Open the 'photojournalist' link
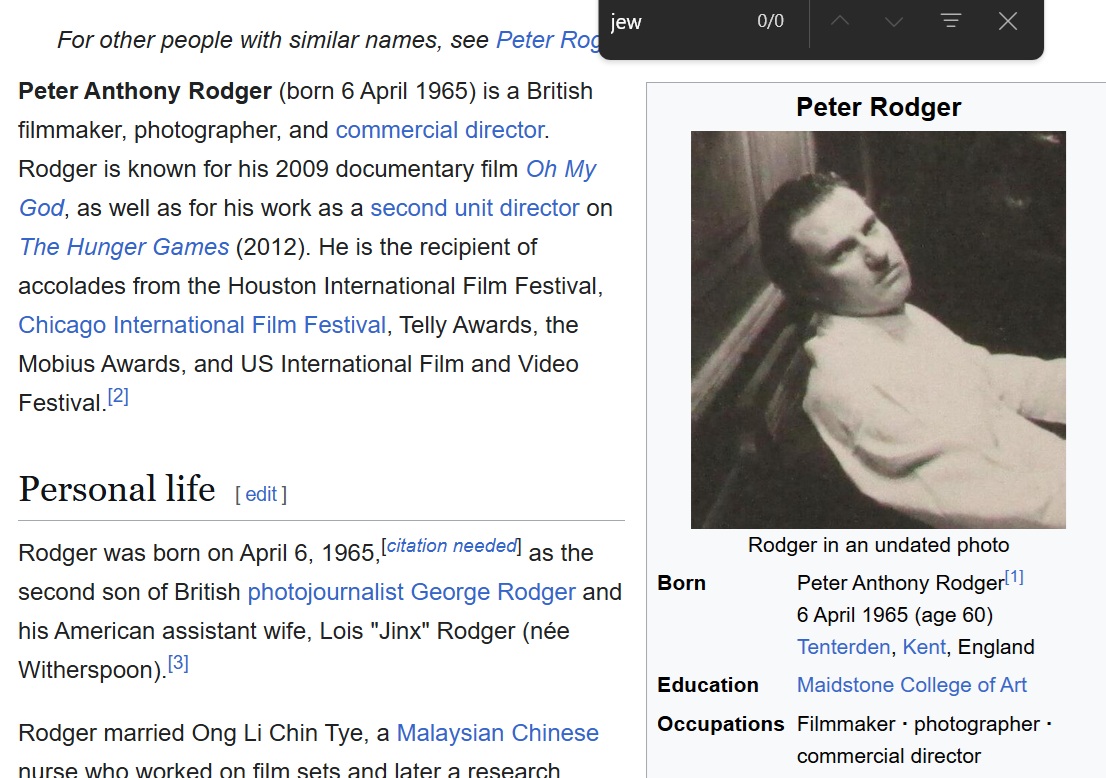 point(326,592)
